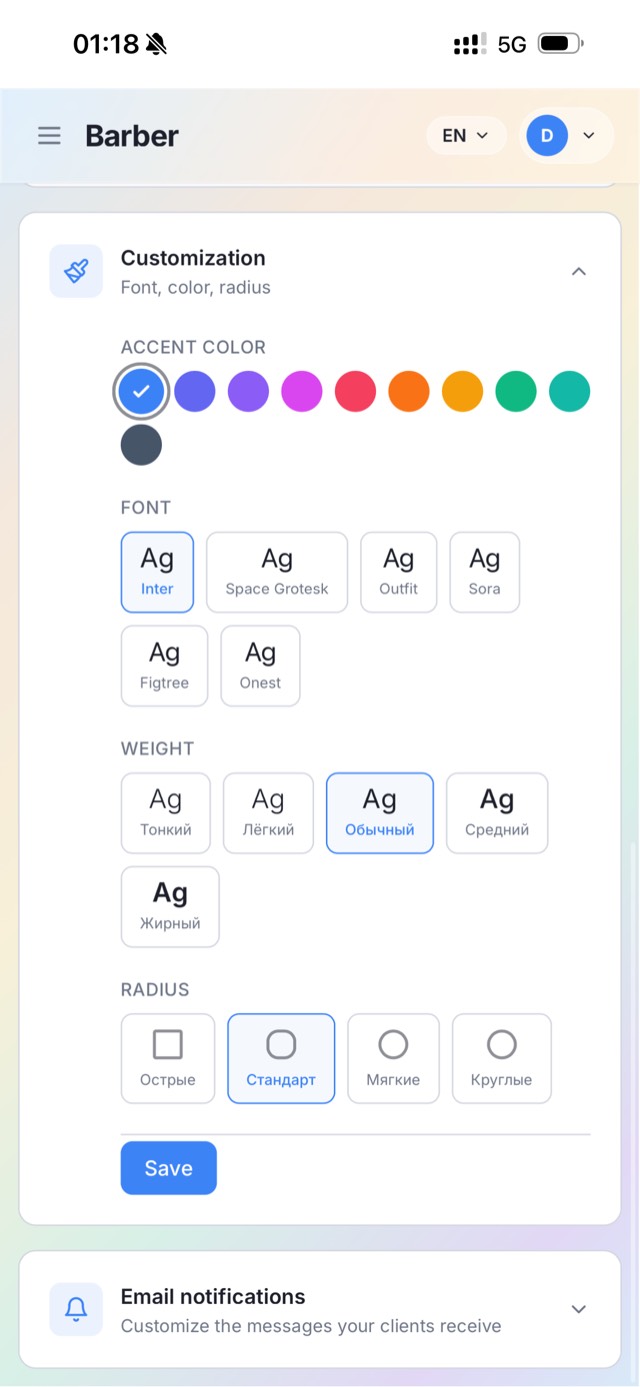Tap the blue D user avatar
Screen dimensions: 640x1387
(547, 135)
